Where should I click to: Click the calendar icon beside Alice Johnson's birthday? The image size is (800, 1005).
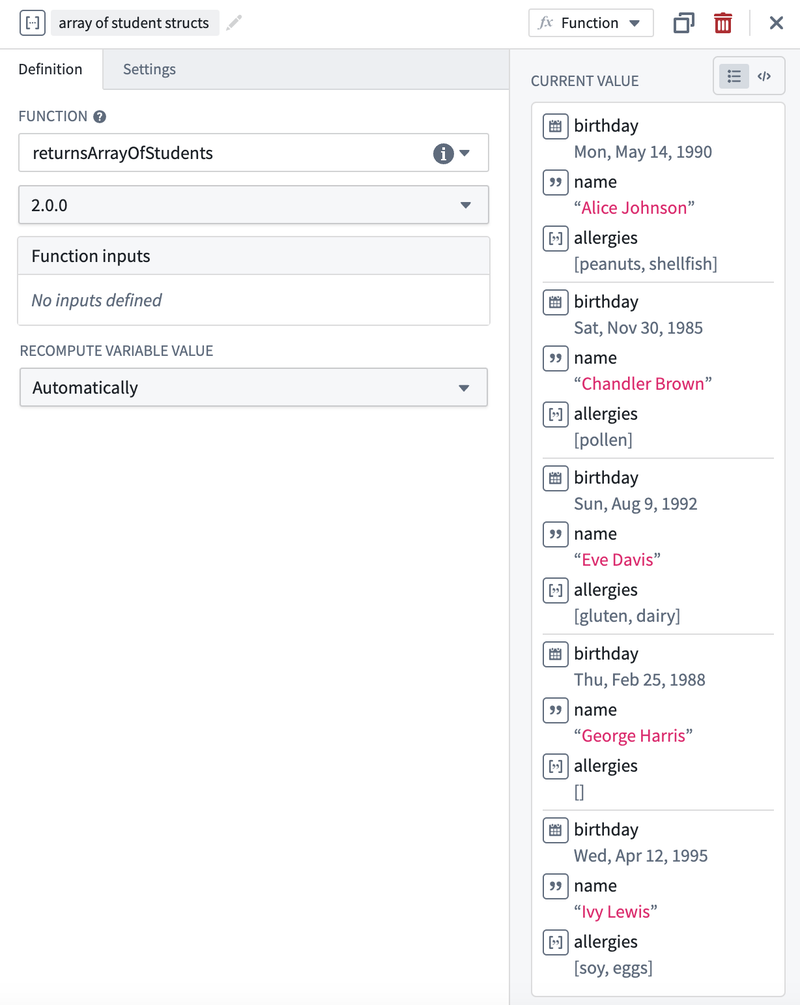click(x=555, y=126)
